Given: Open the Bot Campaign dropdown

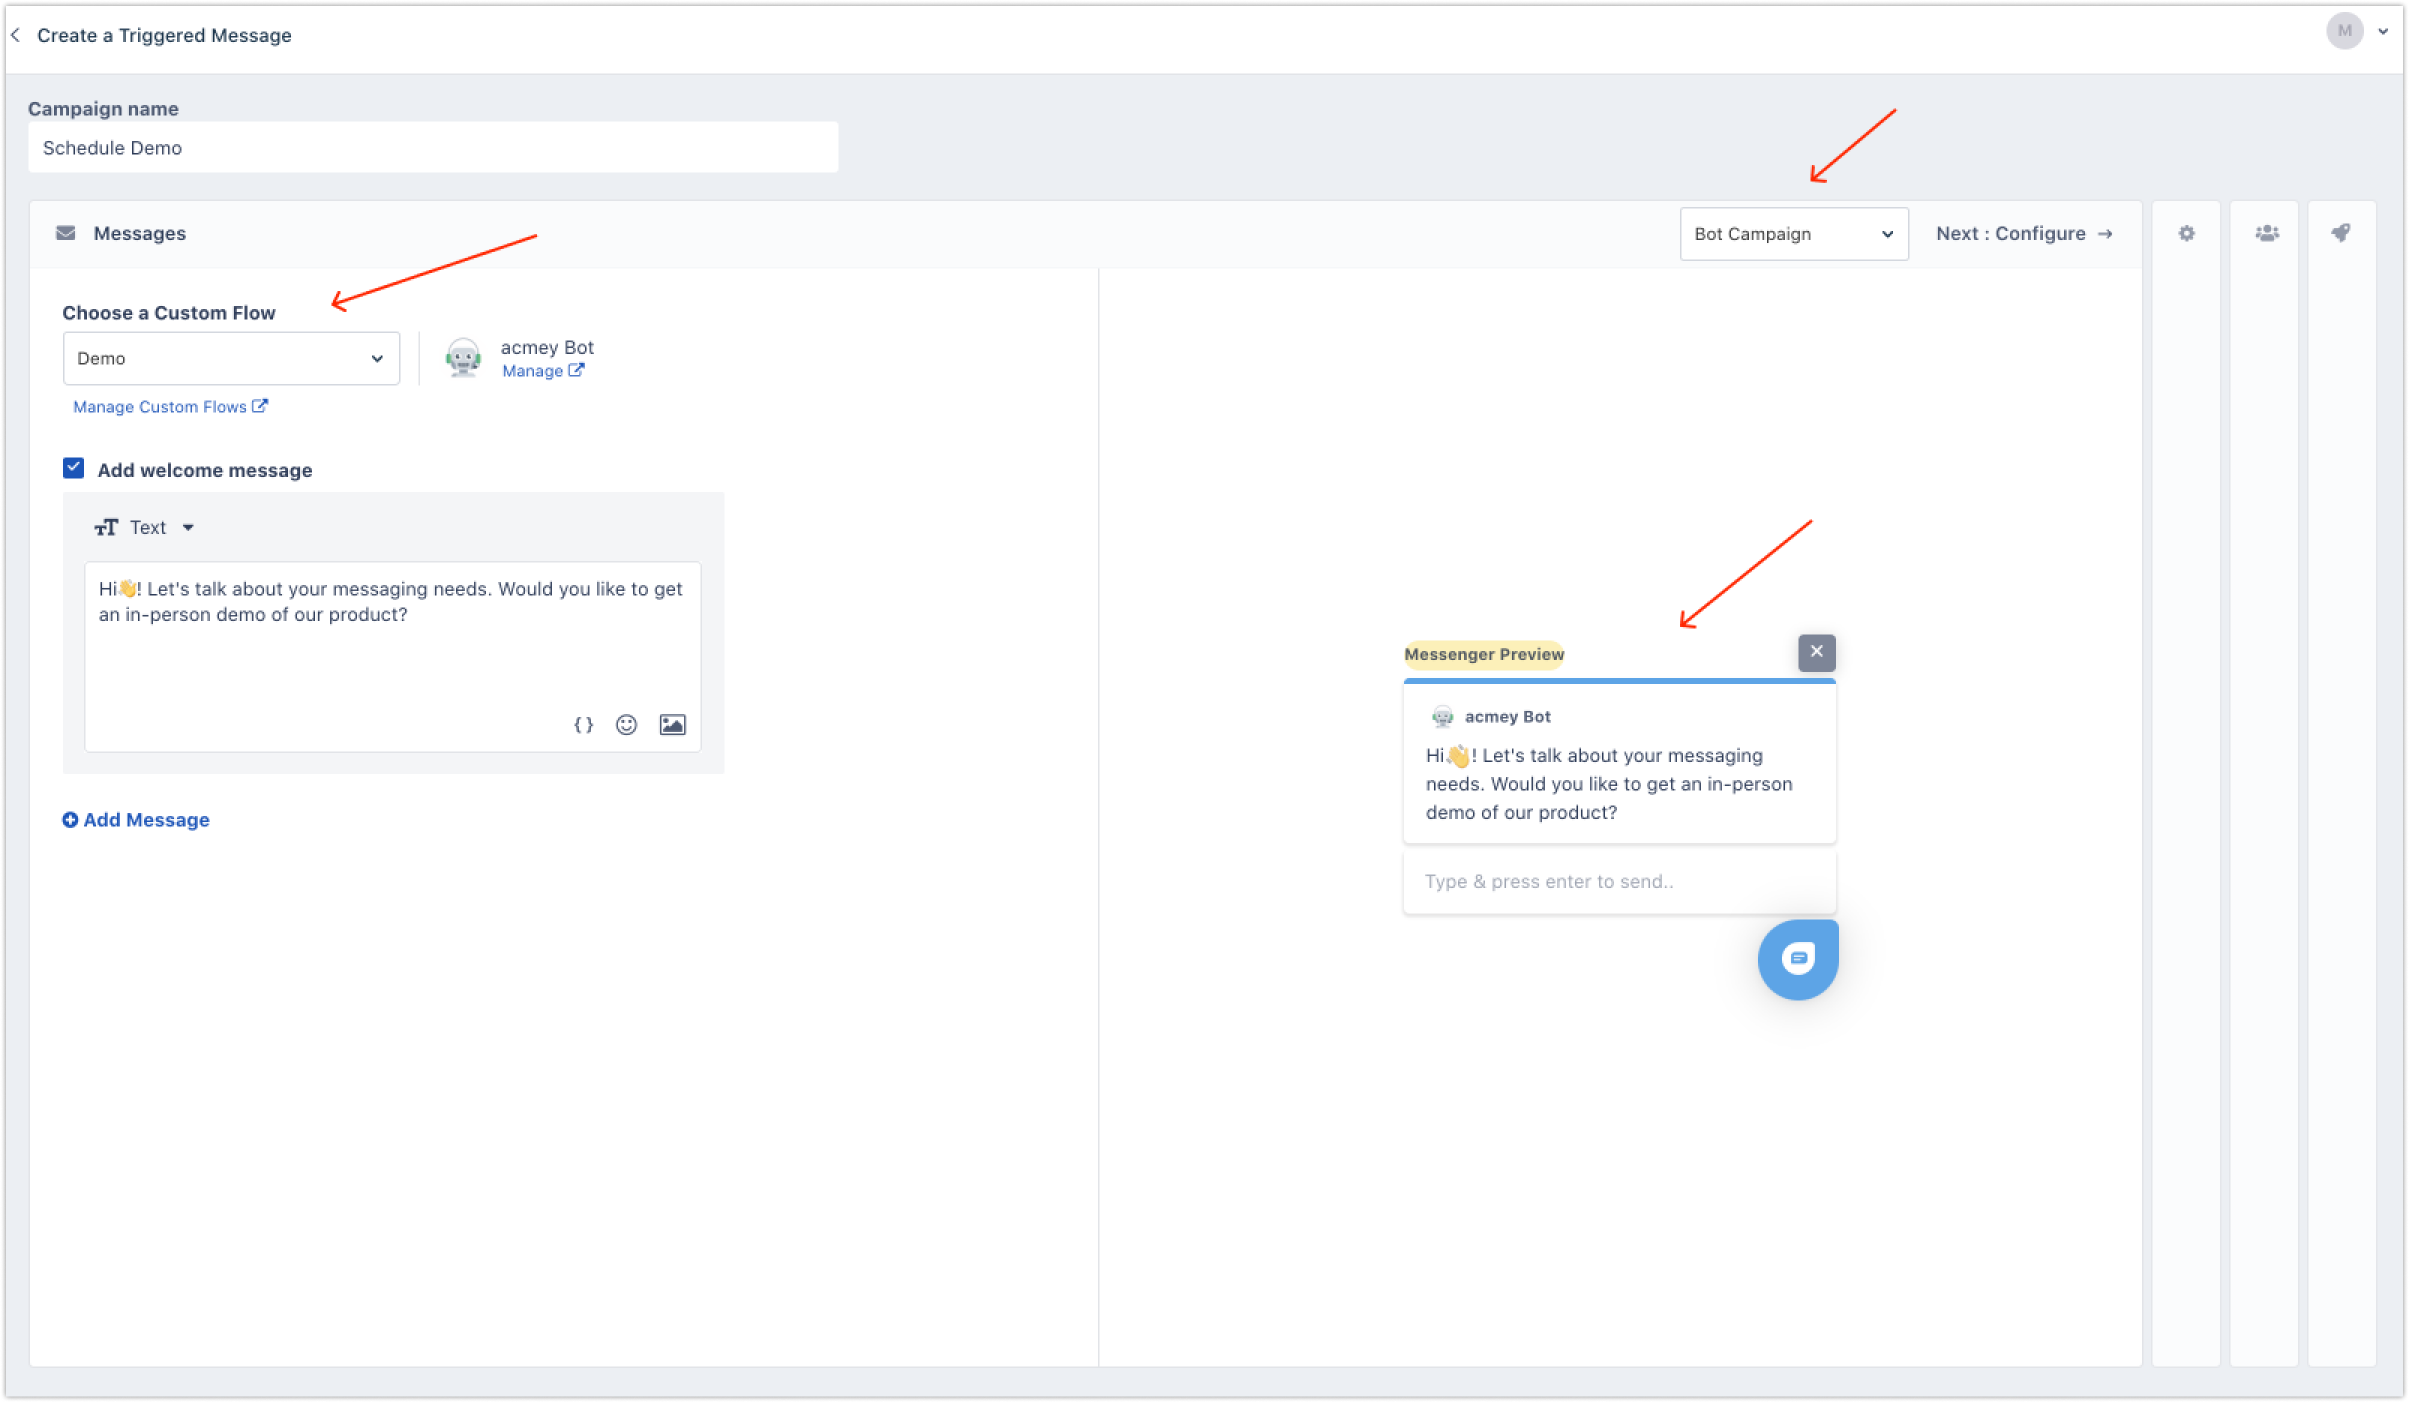Looking at the screenshot, I should pyautogui.click(x=1793, y=234).
